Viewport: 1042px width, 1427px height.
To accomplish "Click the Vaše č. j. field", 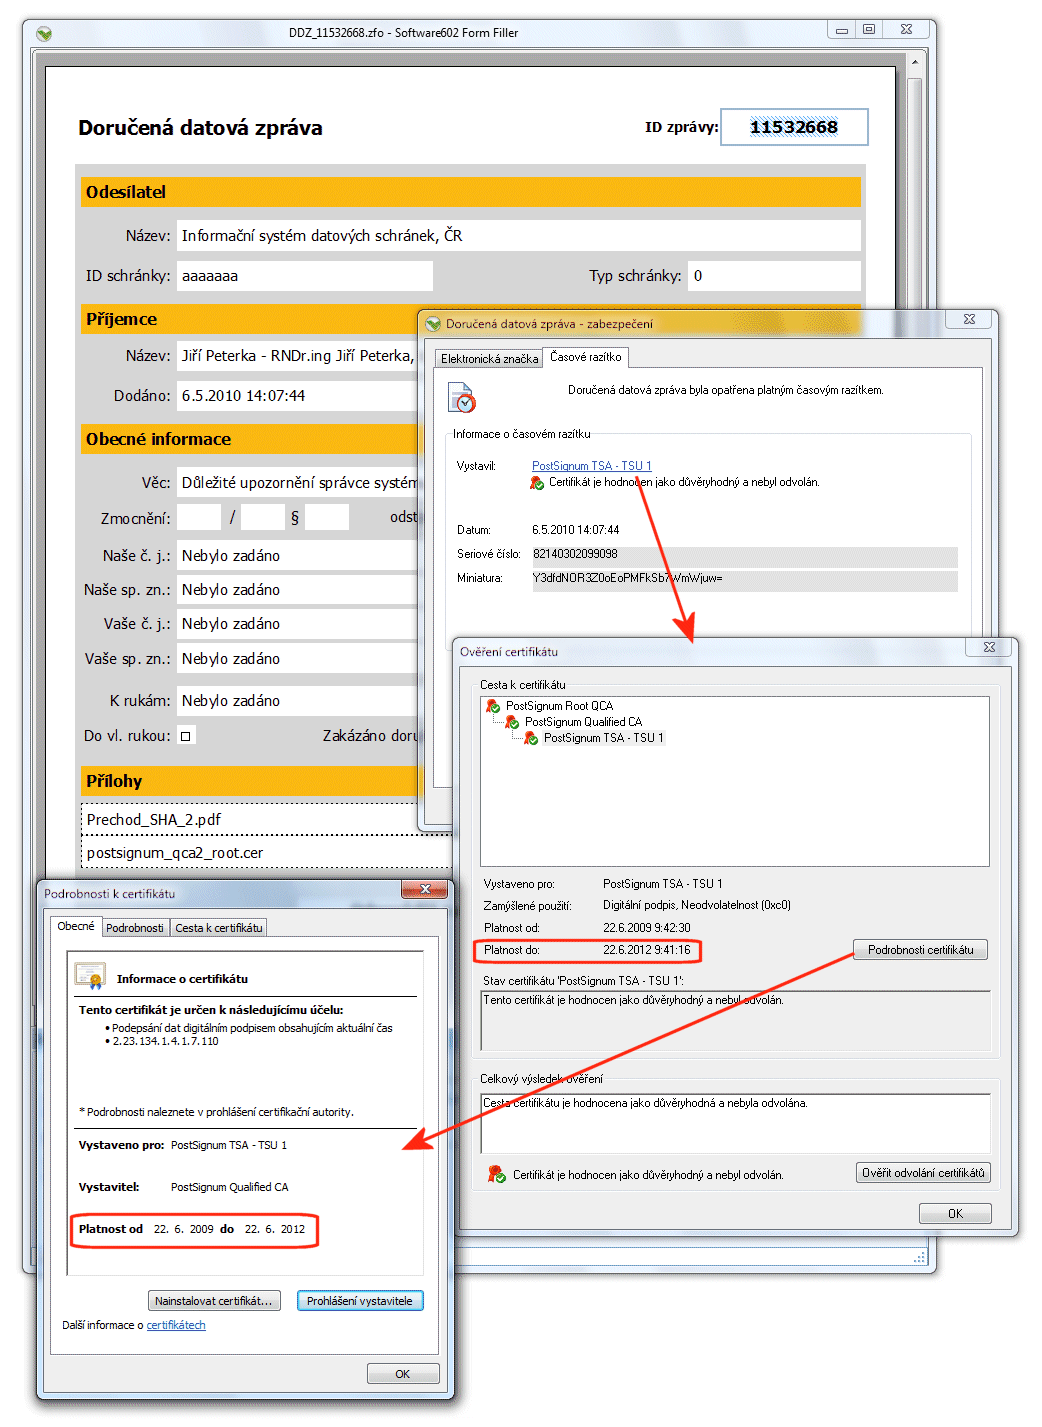I will [x=297, y=624].
